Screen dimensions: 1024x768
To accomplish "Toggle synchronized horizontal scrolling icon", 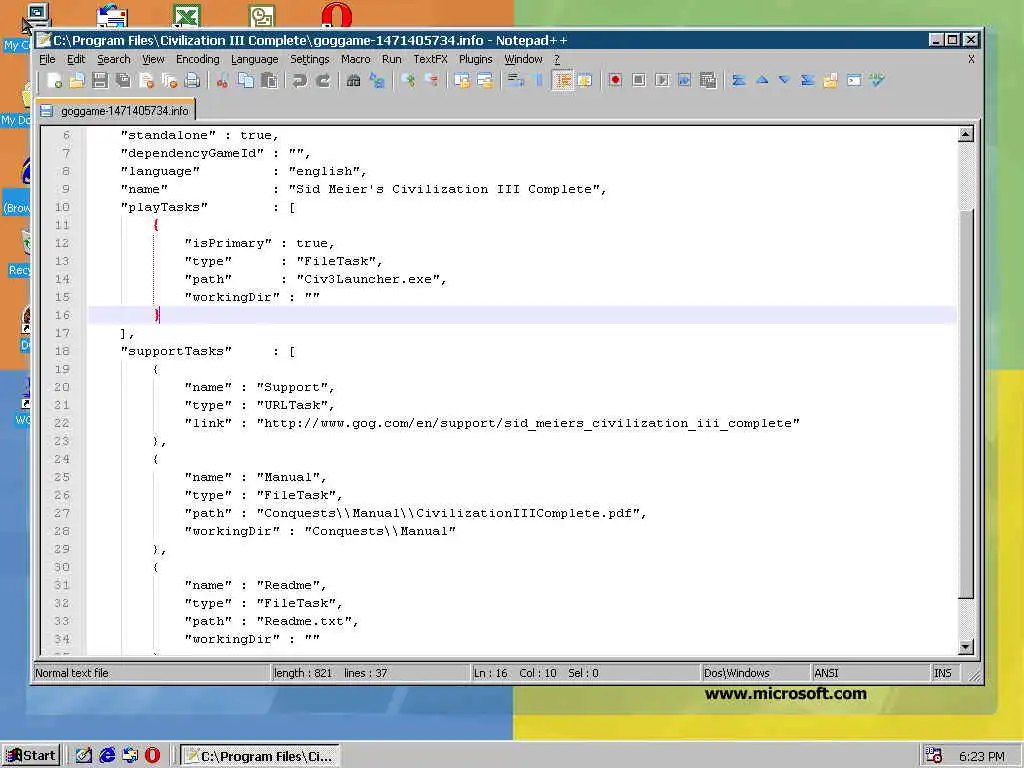I will pyautogui.click(x=485, y=80).
